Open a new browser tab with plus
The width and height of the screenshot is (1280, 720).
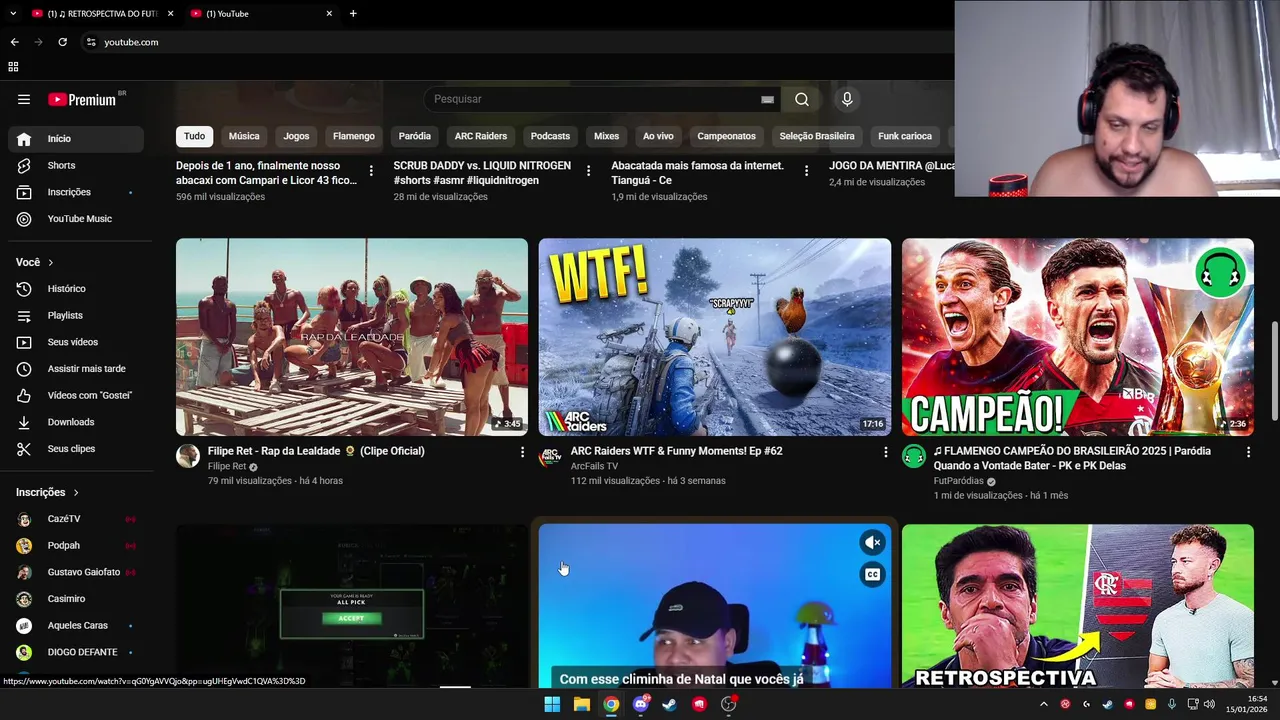tap(353, 13)
